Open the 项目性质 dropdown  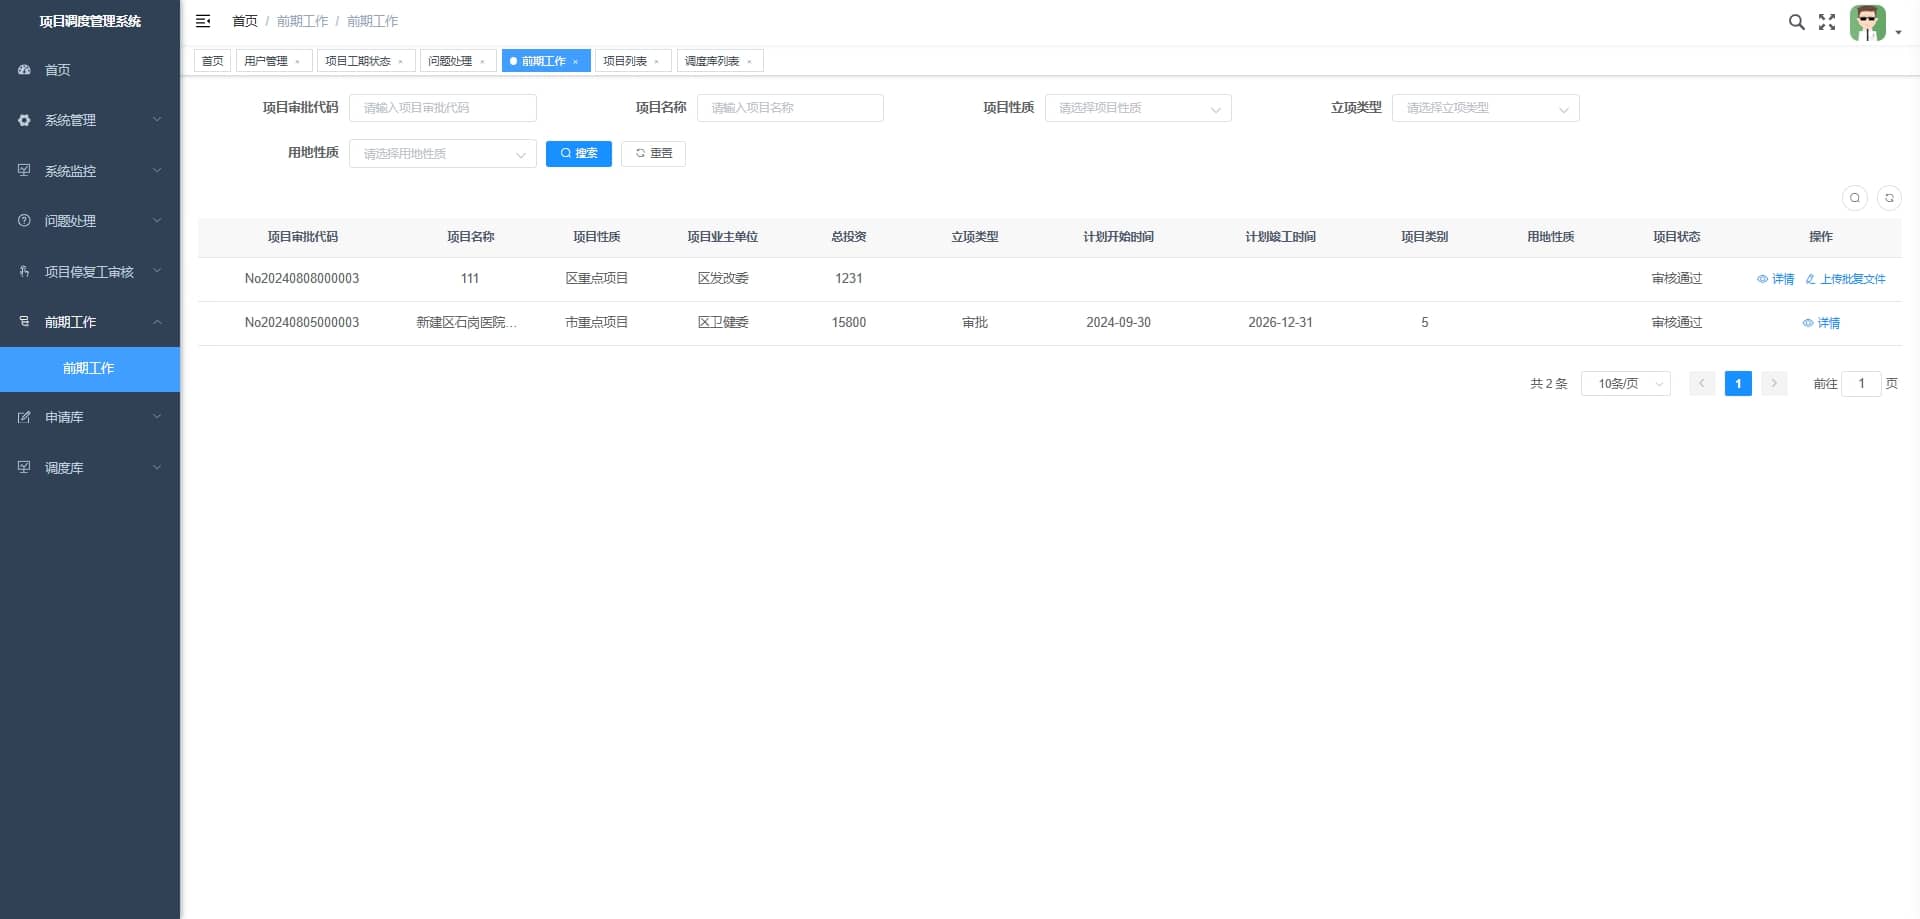pos(1138,108)
